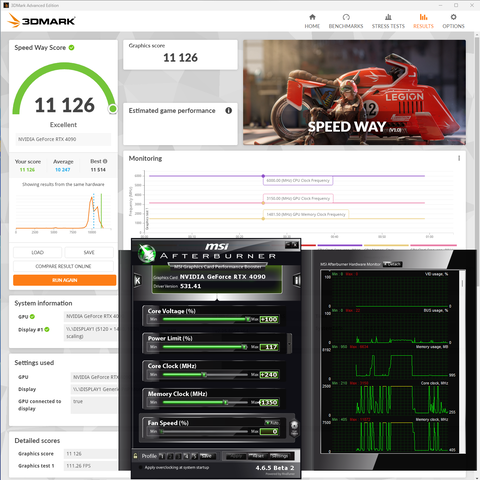480x480 pixels.
Task: Minimize the MSI Afterburner window
Action: [288, 245]
